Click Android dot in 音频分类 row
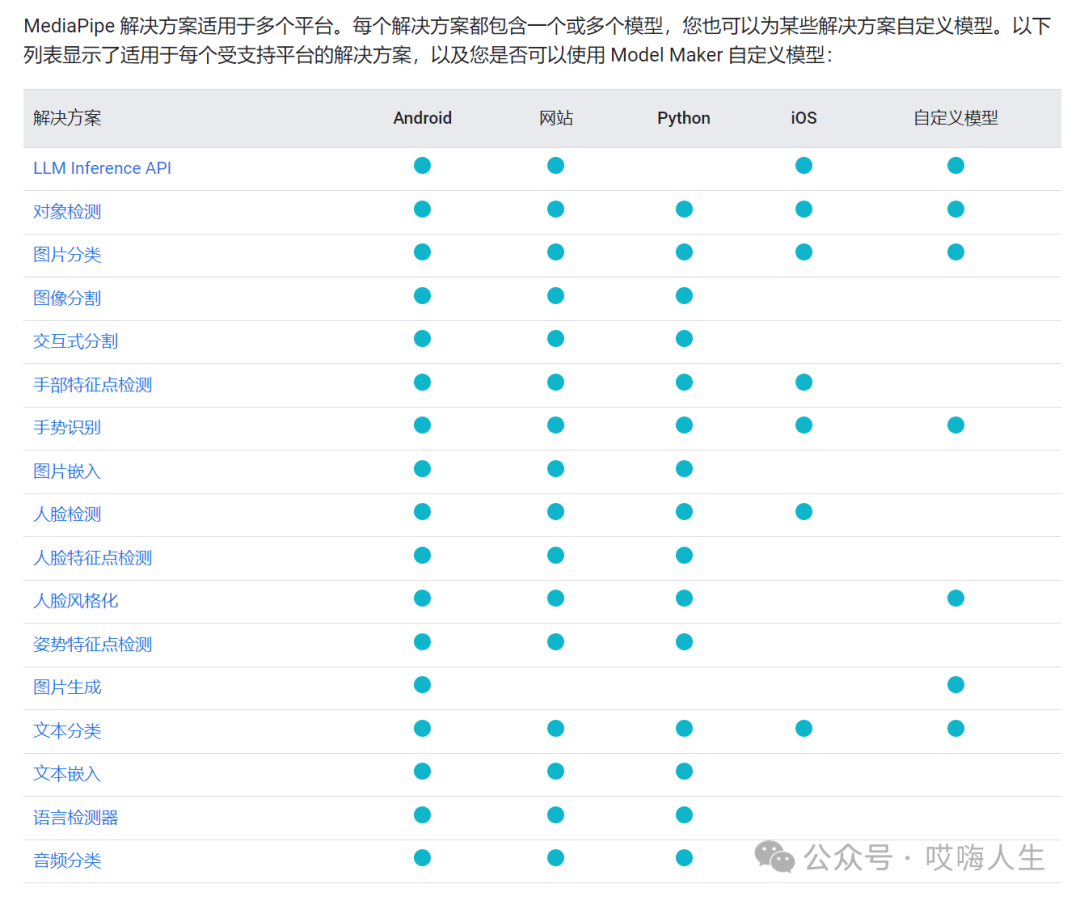Image resolution: width=1080 pixels, height=901 pixels. 422,858
